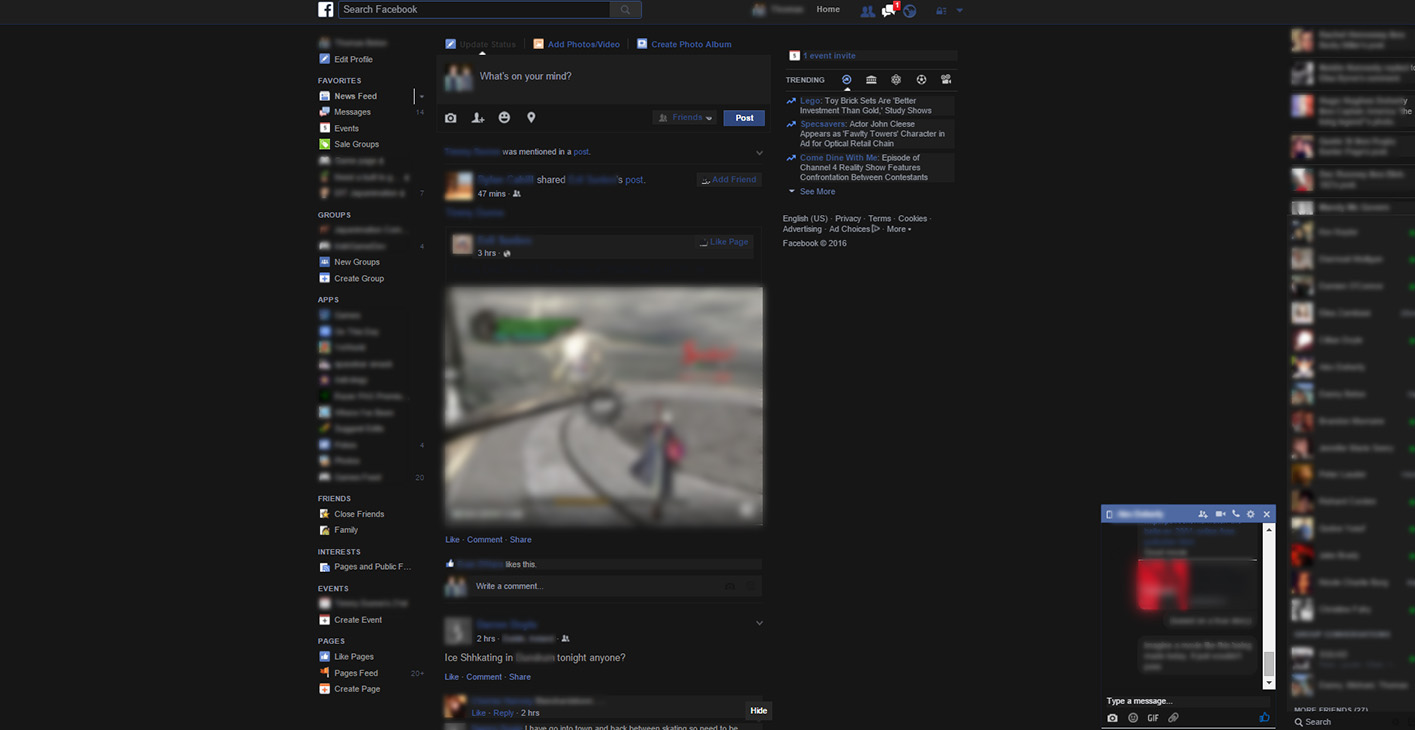Viewport: 1415px width, 730px height.
Task: Open 1 event invite link
Action: point(829,56)
